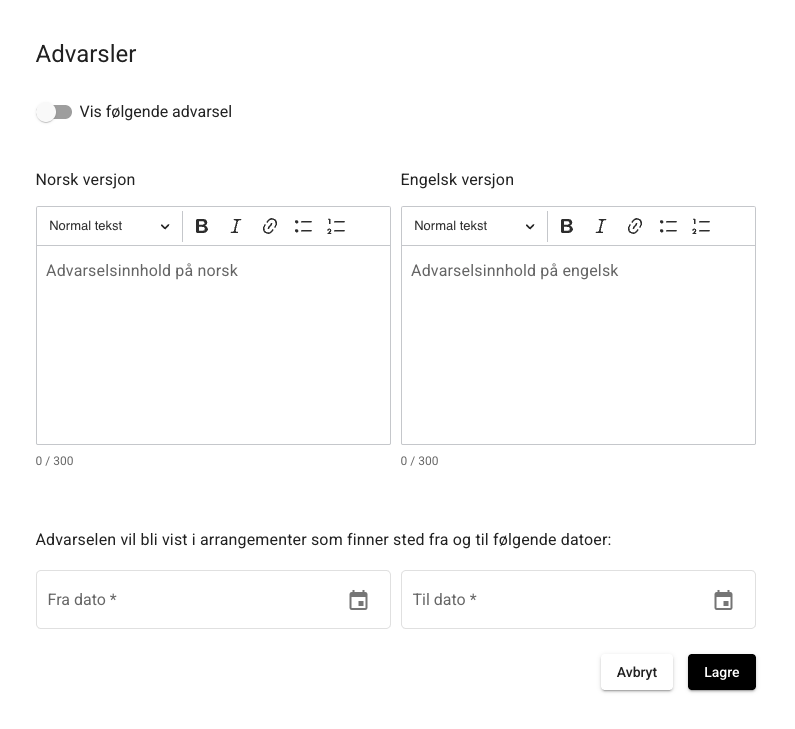Screen dimensions: 795x729
Task: Open 'Normal tekst' dropdown in Norsk versjon editor
Action: pos(109,226)
